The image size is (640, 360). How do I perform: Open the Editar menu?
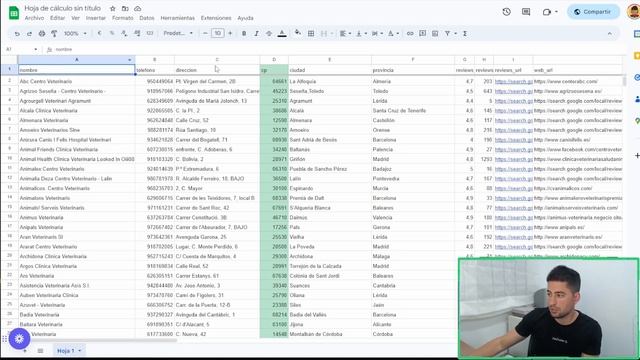pos(57,18)
